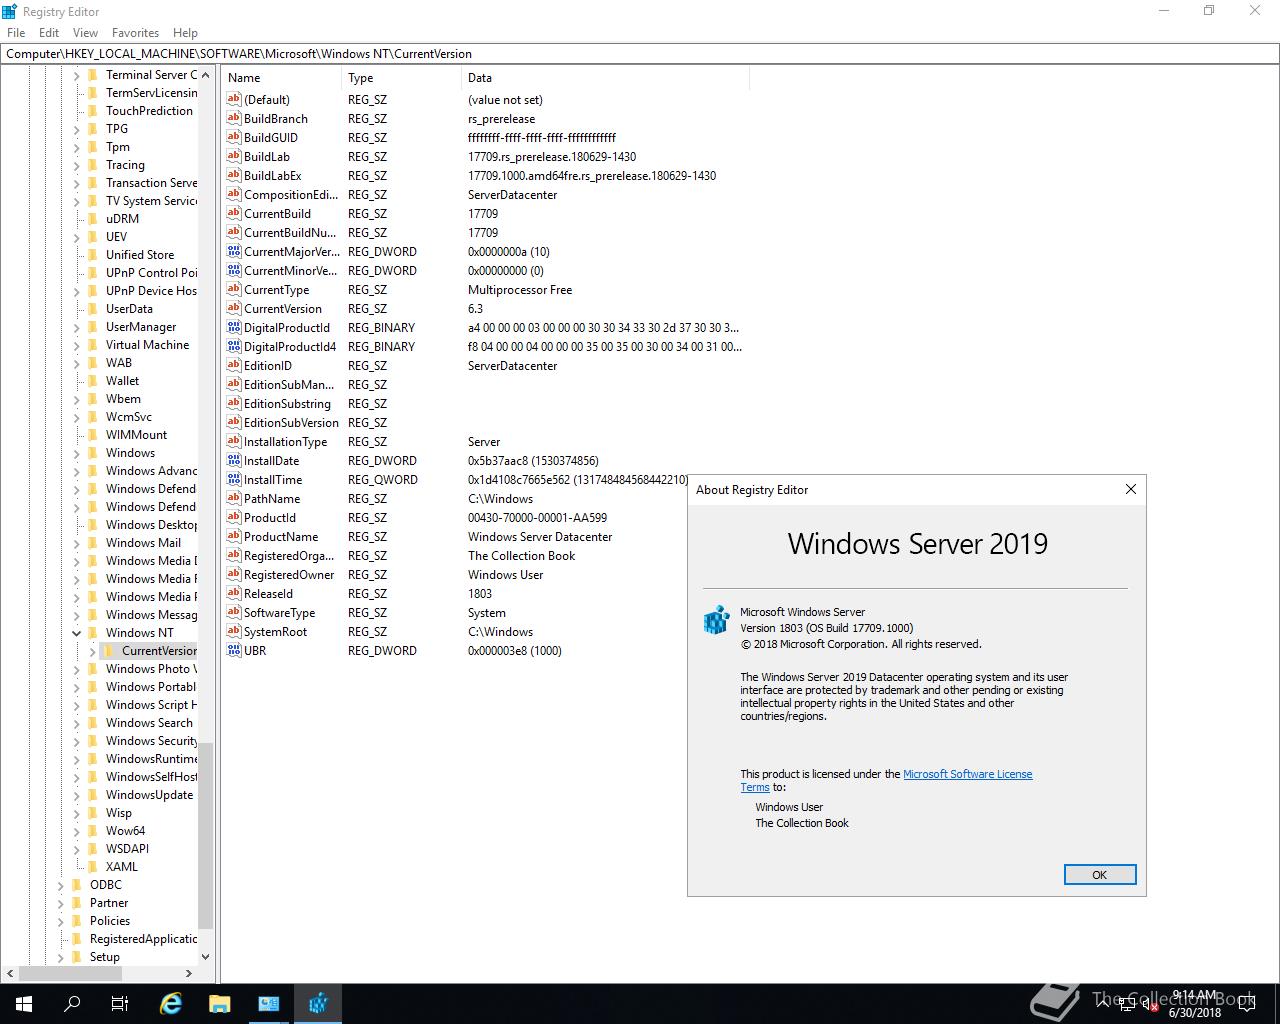Sort values by Type column header
This screenshot has width=1280, height=1024.
pyautogui.click(x=402, y=77)
